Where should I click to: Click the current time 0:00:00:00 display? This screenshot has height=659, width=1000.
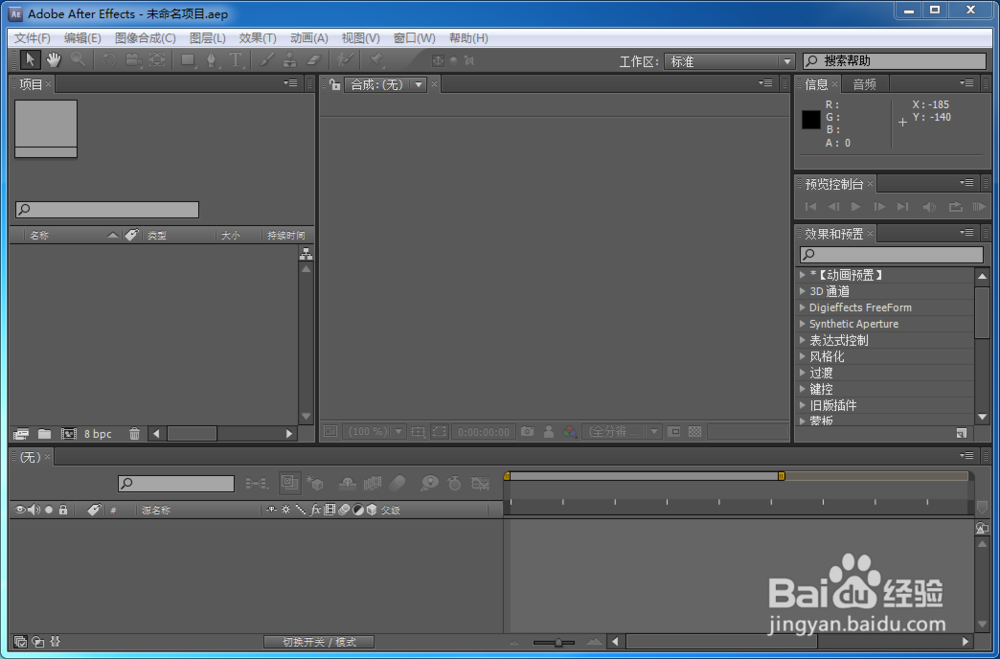[484, 432]
